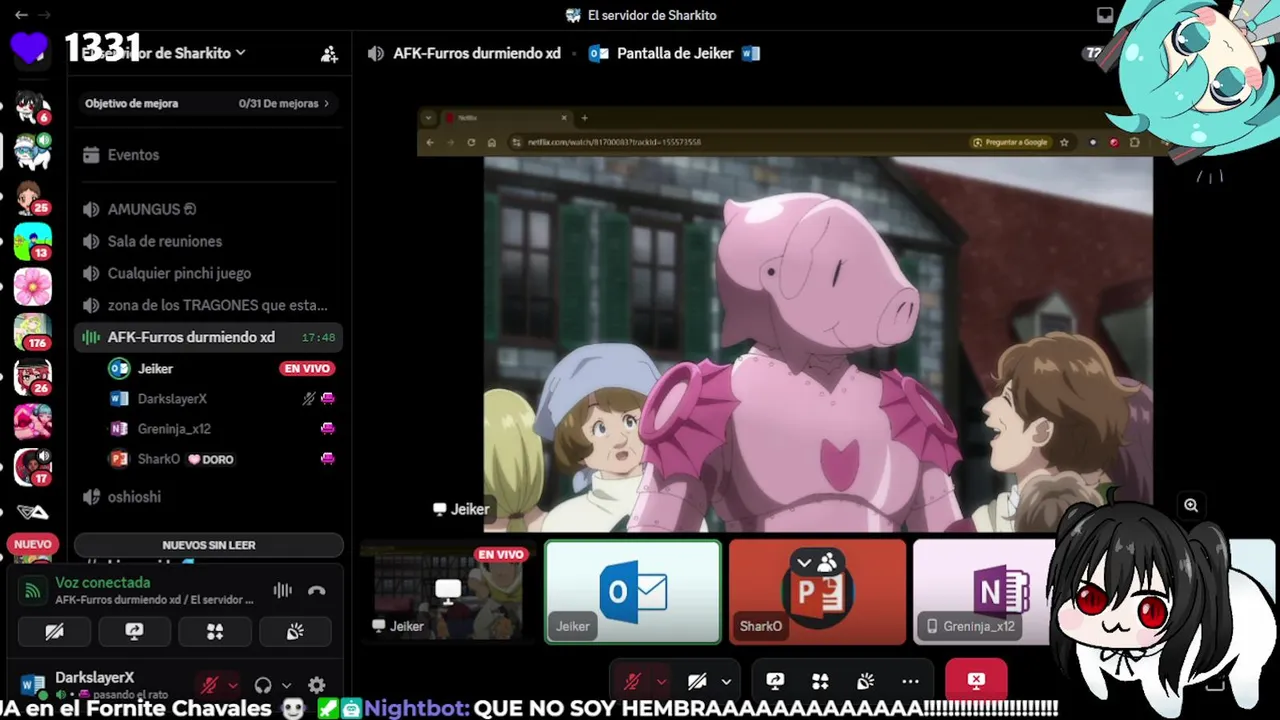Collapse participants strip using chevron members toggle
Image resolution: width=1280 pixels, height=720 pixels.
[x=817, y=563]
